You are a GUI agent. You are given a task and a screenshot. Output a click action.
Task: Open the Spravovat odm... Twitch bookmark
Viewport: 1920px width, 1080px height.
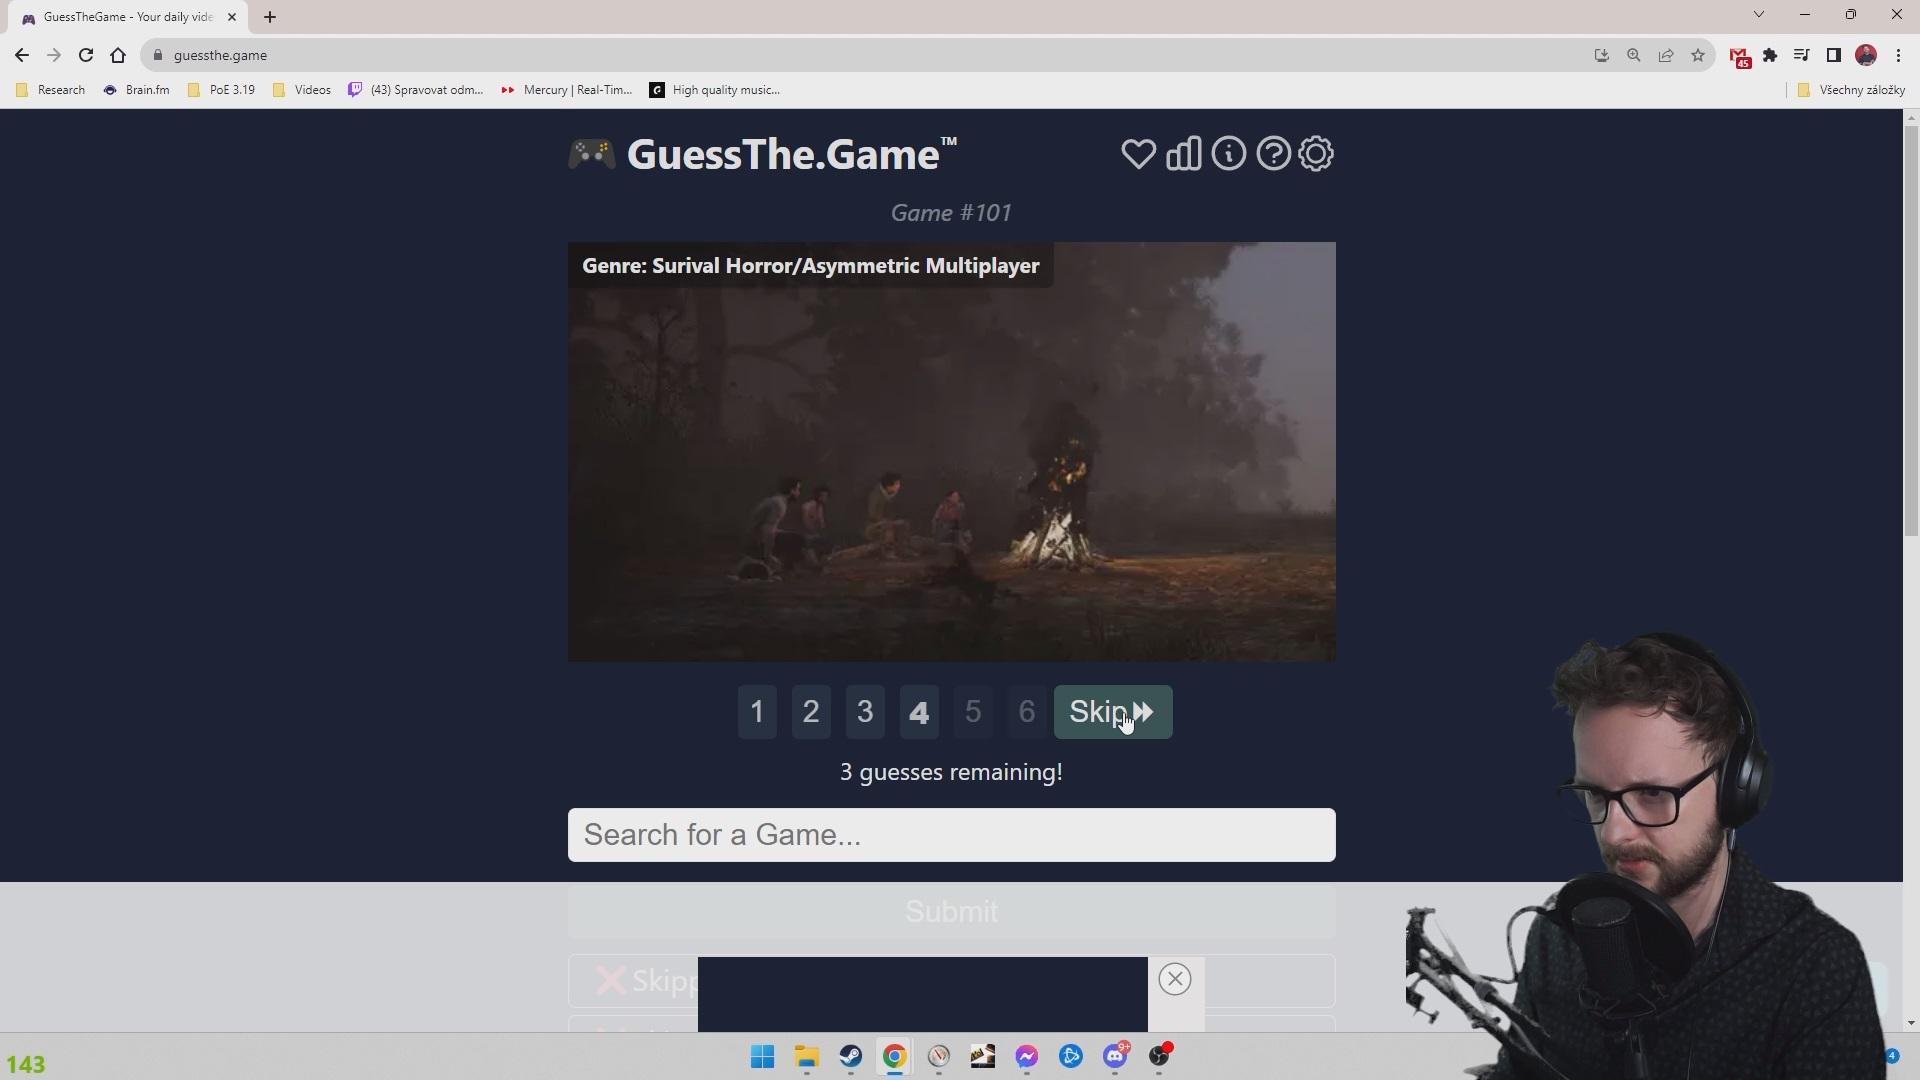coord(416,90)
